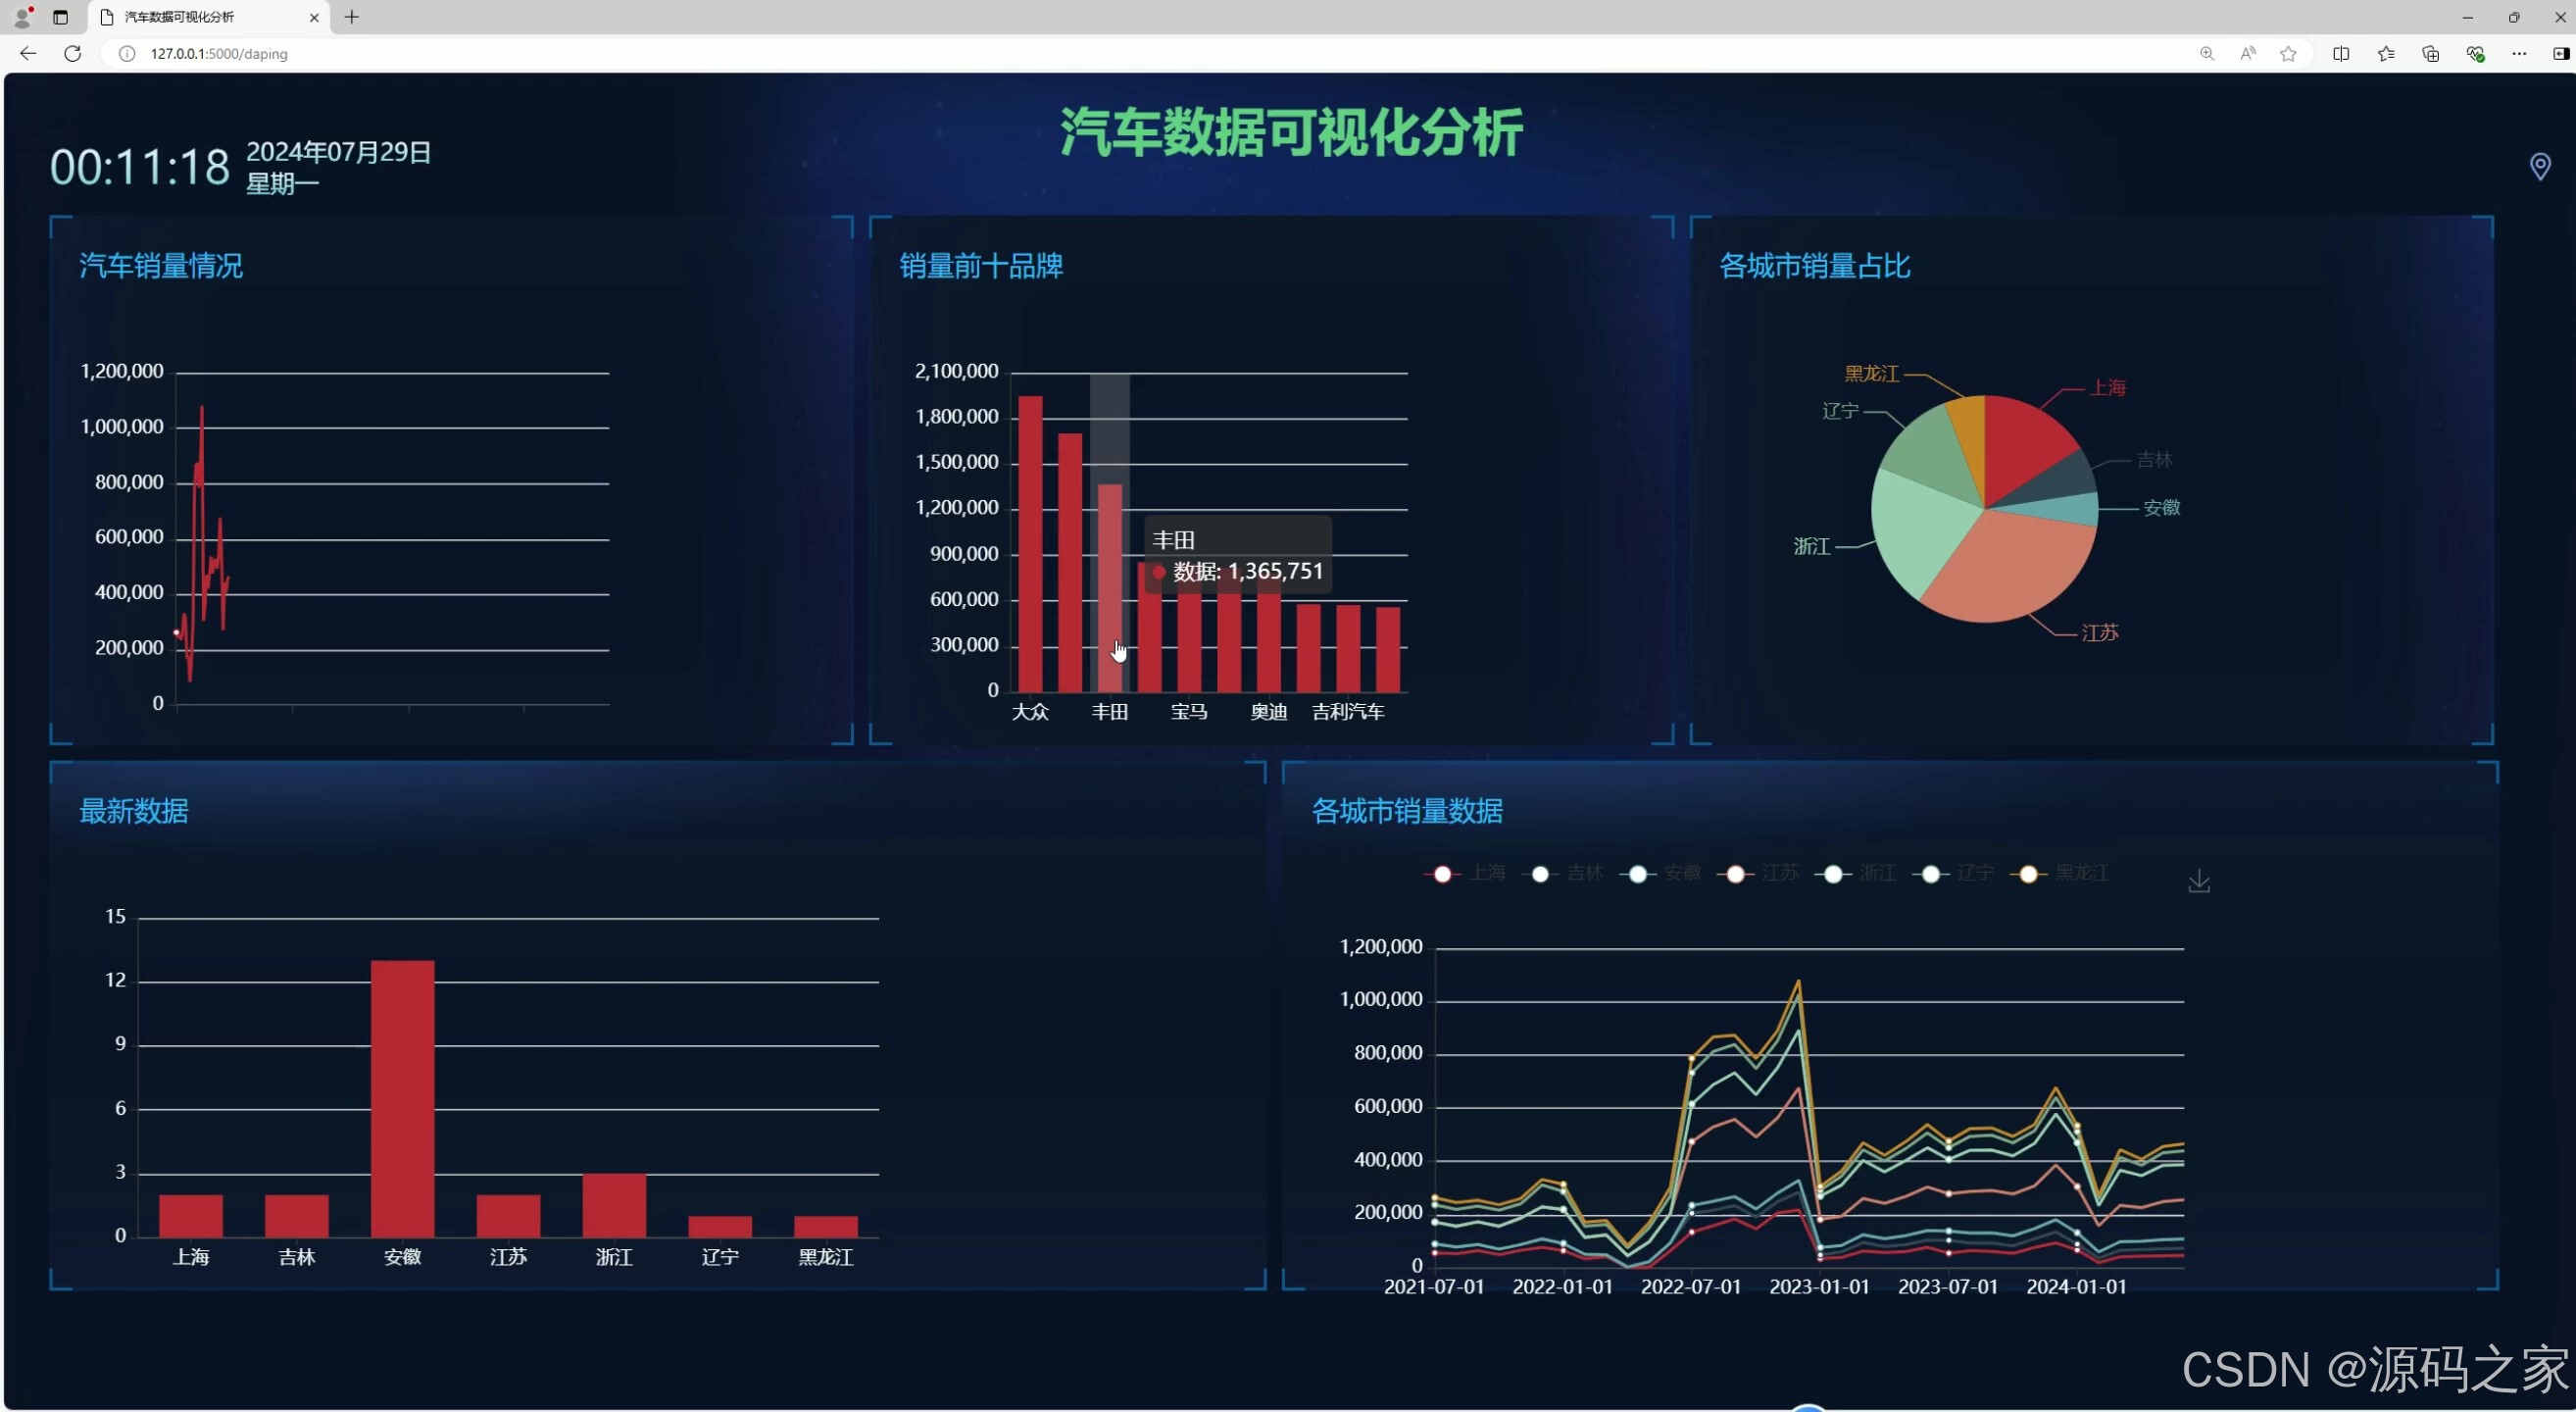Open the Settings and more menu
Viewport: 2576px width, 1412px height.
(x=2519, y=54)
